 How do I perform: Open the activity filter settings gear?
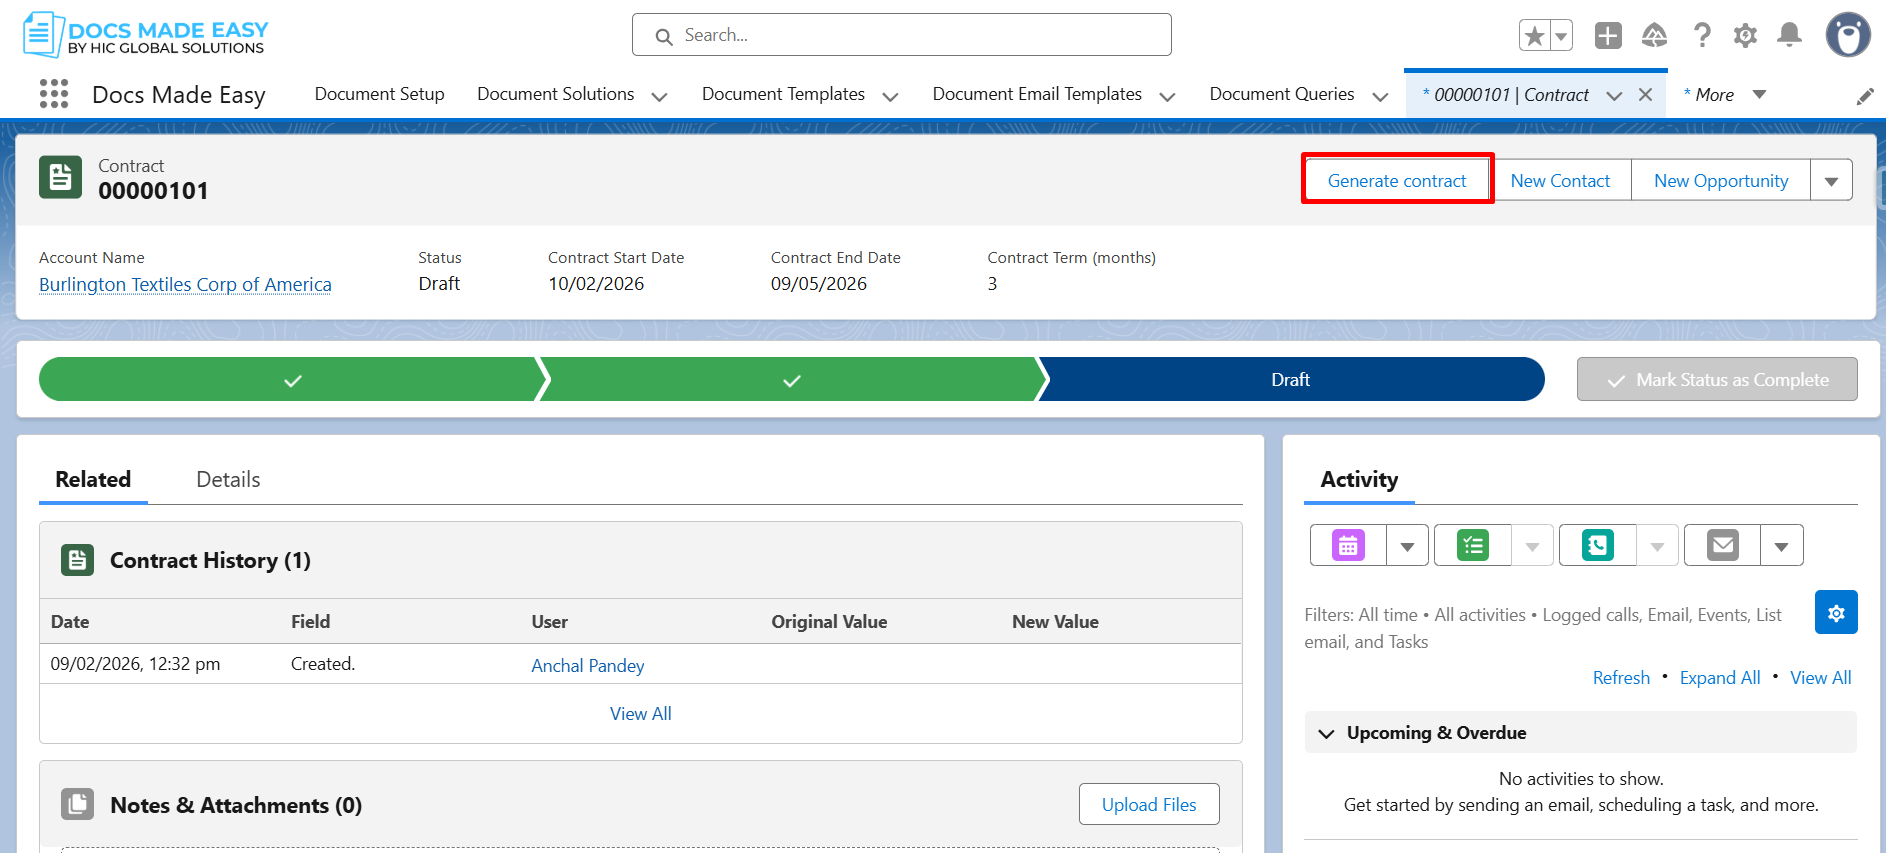click(1836, 613)
